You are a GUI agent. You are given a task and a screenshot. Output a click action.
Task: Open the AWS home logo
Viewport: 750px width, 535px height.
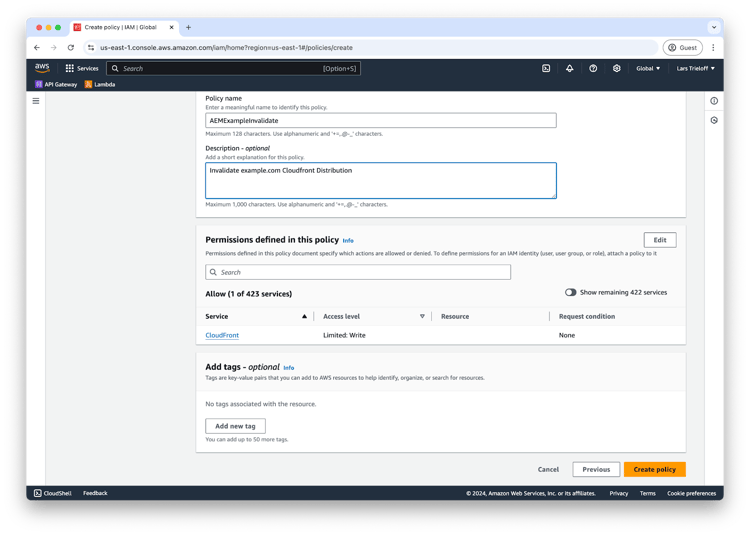(42, 68)
